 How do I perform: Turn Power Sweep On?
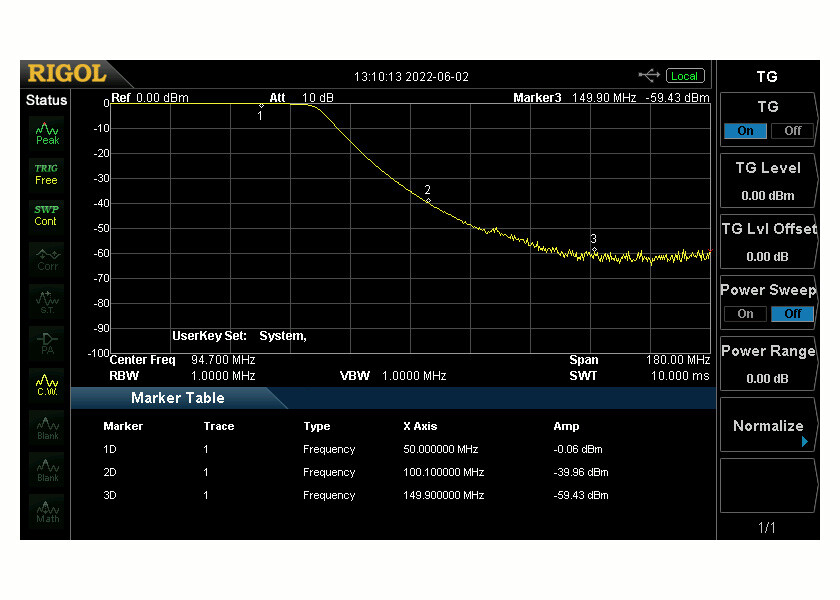pyautogui.click(x=745, y=314)
